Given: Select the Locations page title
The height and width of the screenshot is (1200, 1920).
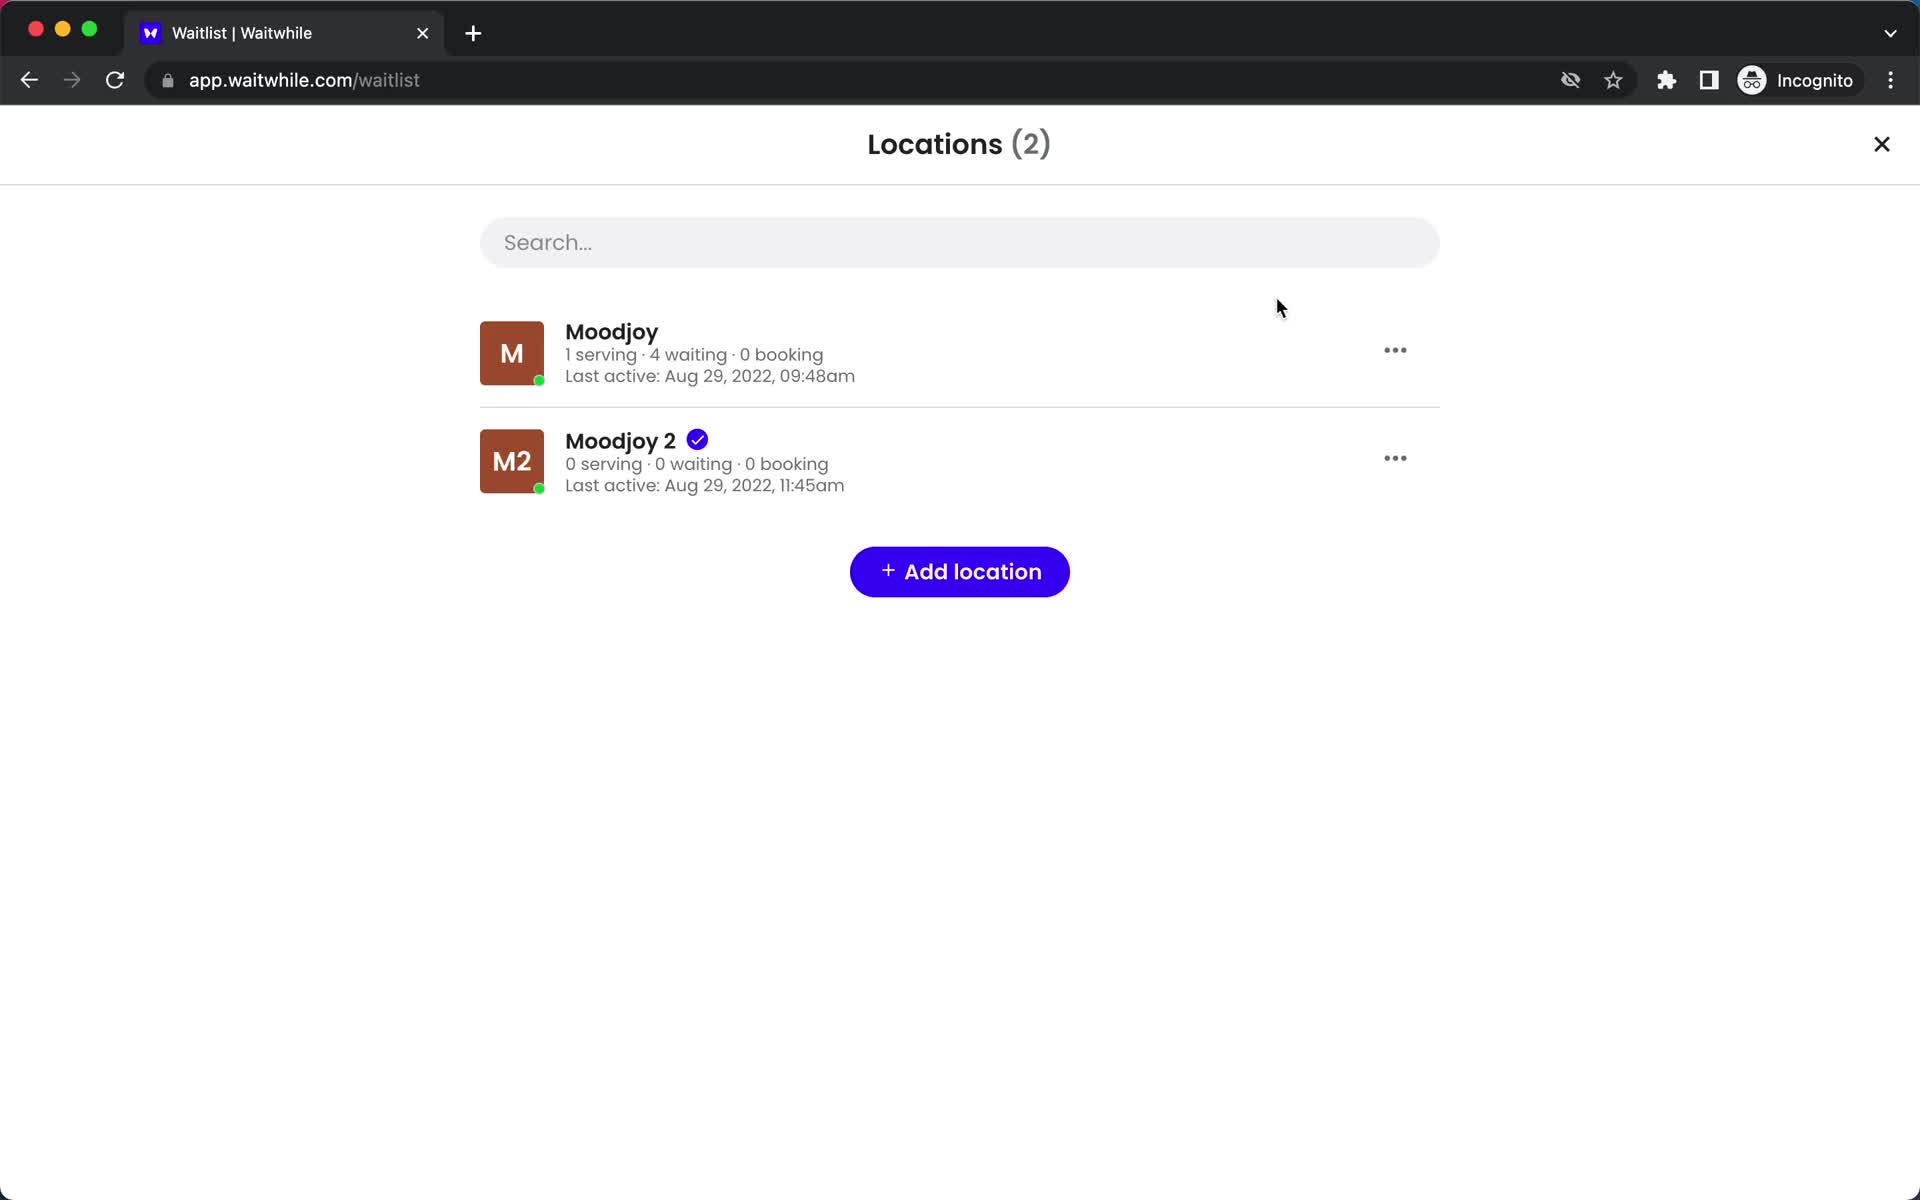Looking at the screenshot, I should coord(961,144).
